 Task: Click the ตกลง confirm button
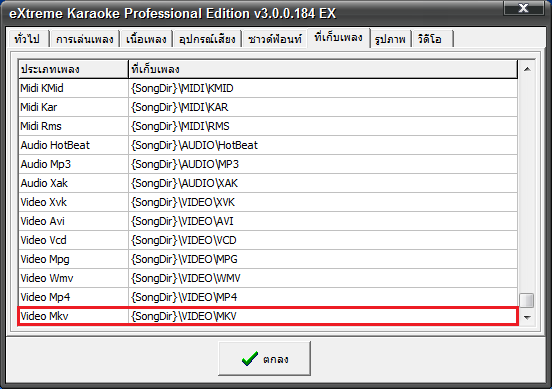point(264,358)
